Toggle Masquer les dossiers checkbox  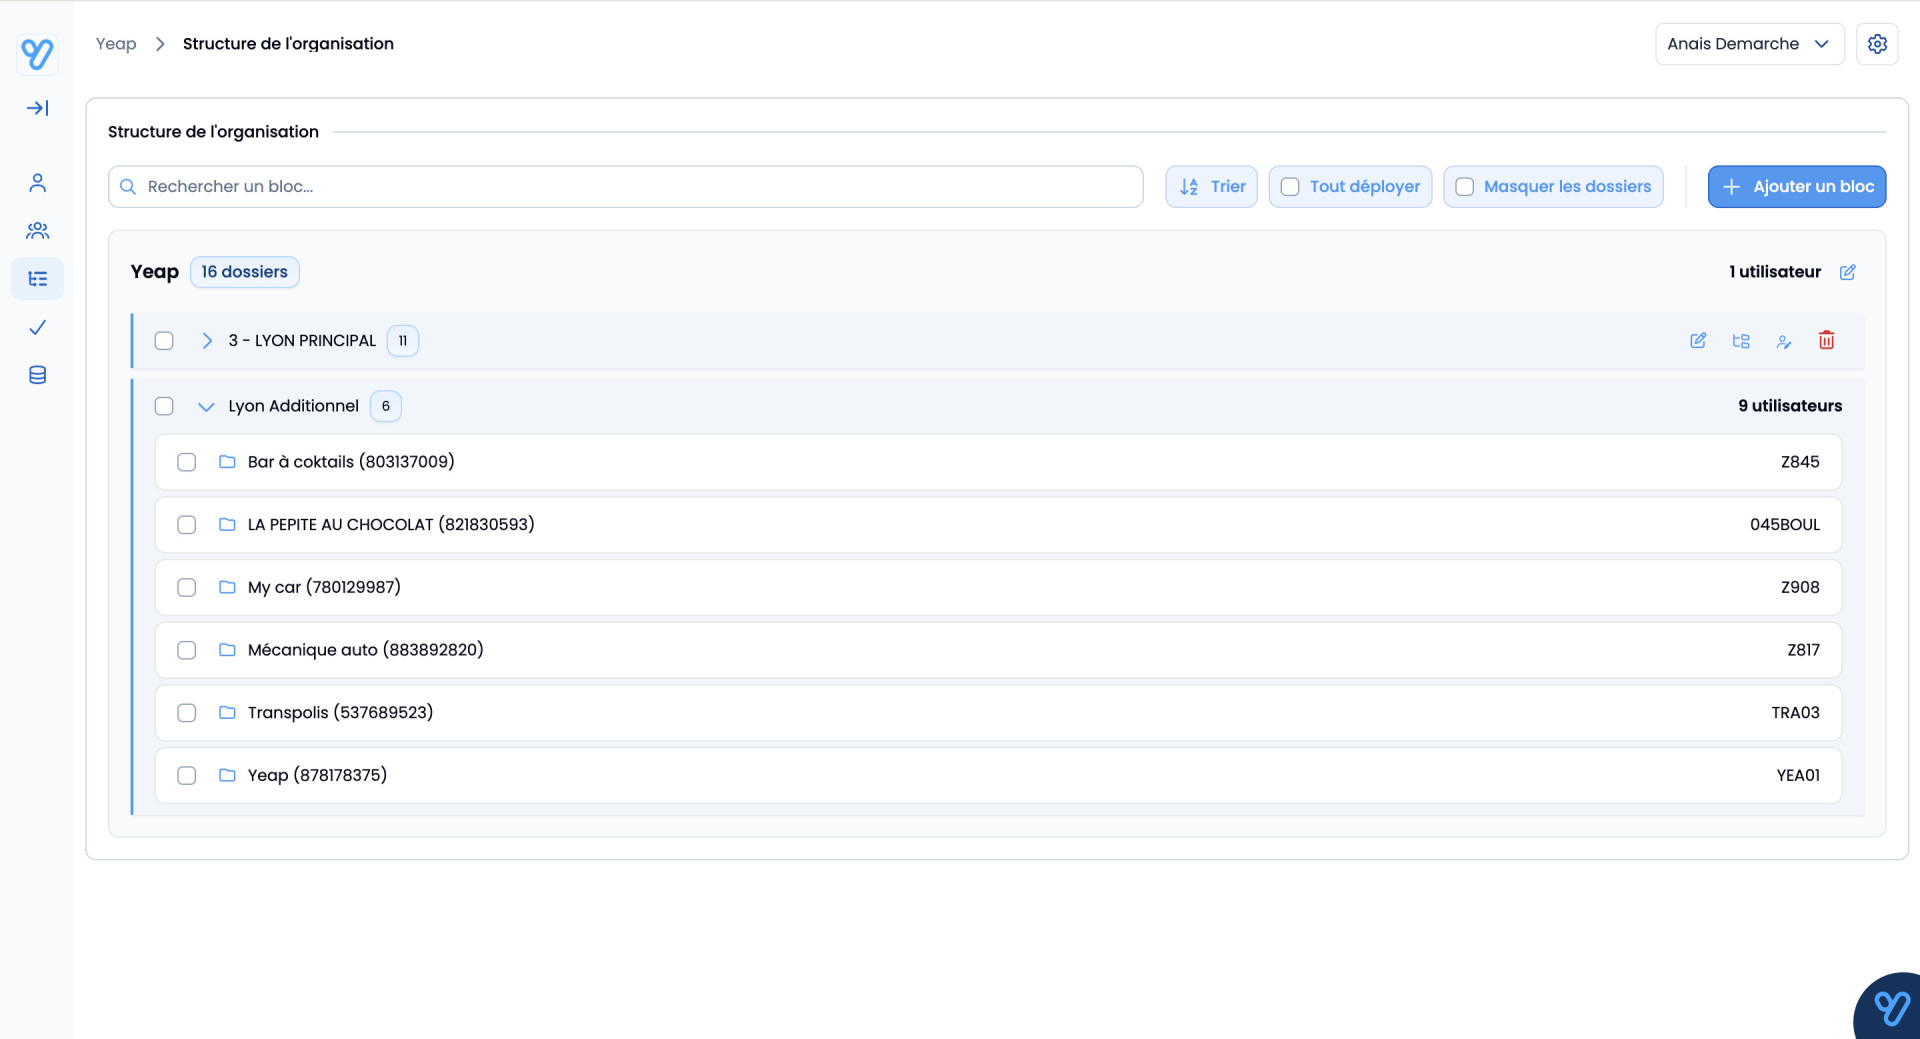click(x=1465, y=187)
